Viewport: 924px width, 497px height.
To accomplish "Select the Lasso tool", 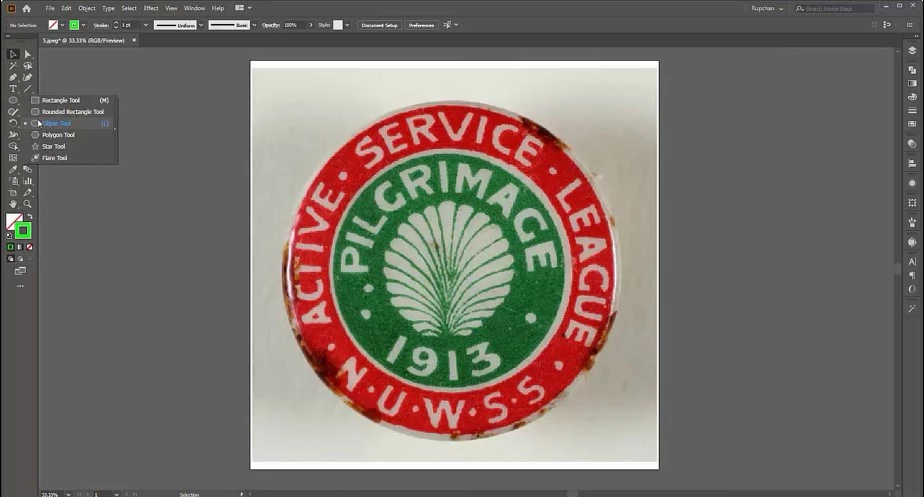I will [27, 65].
